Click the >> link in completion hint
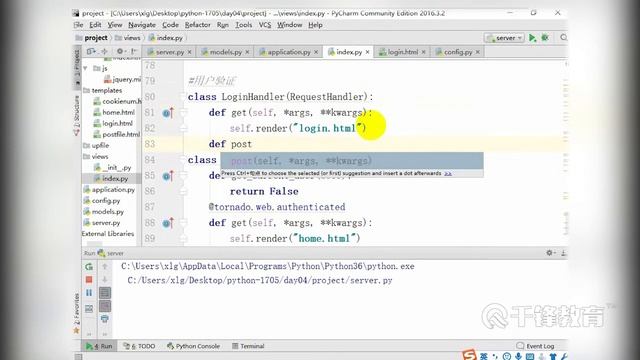 [x=448, y=173]
